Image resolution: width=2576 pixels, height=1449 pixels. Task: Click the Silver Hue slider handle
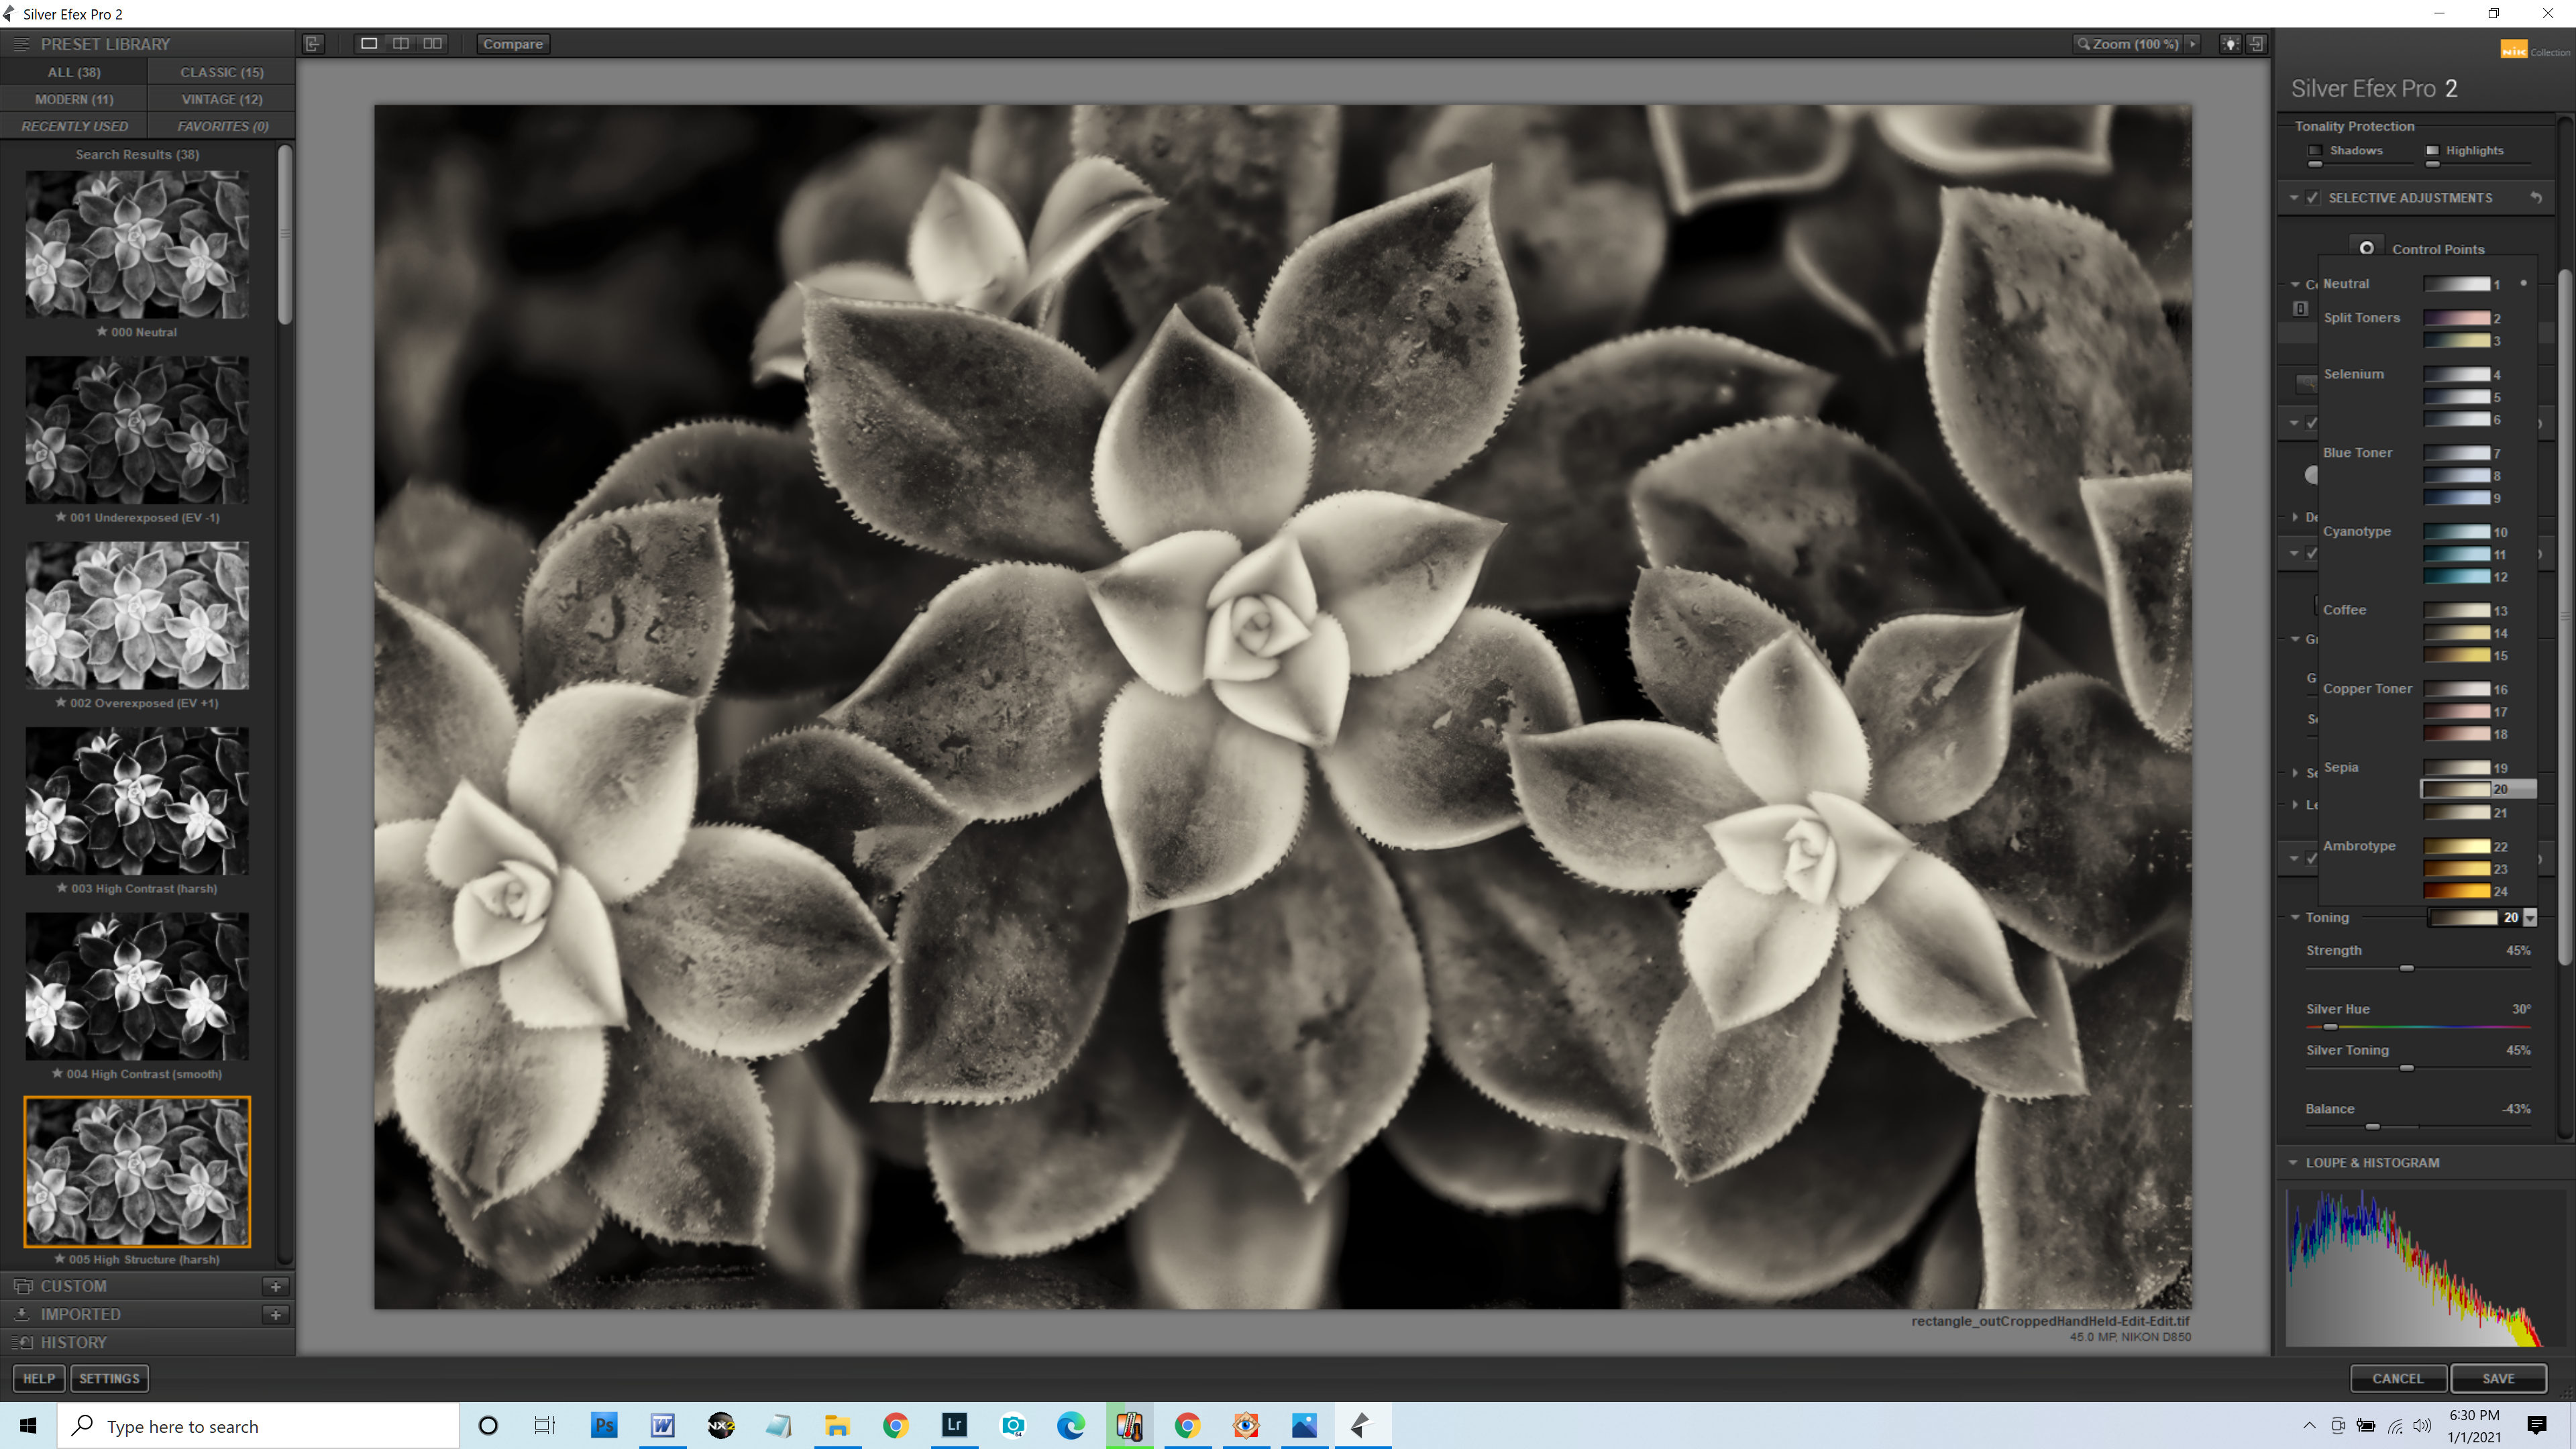coord(2330,1027)
